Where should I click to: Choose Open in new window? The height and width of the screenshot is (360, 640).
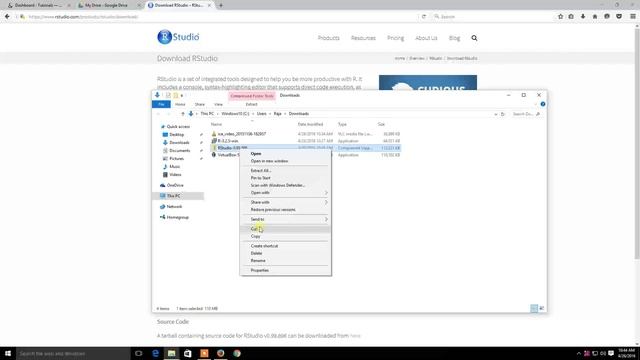285,161
